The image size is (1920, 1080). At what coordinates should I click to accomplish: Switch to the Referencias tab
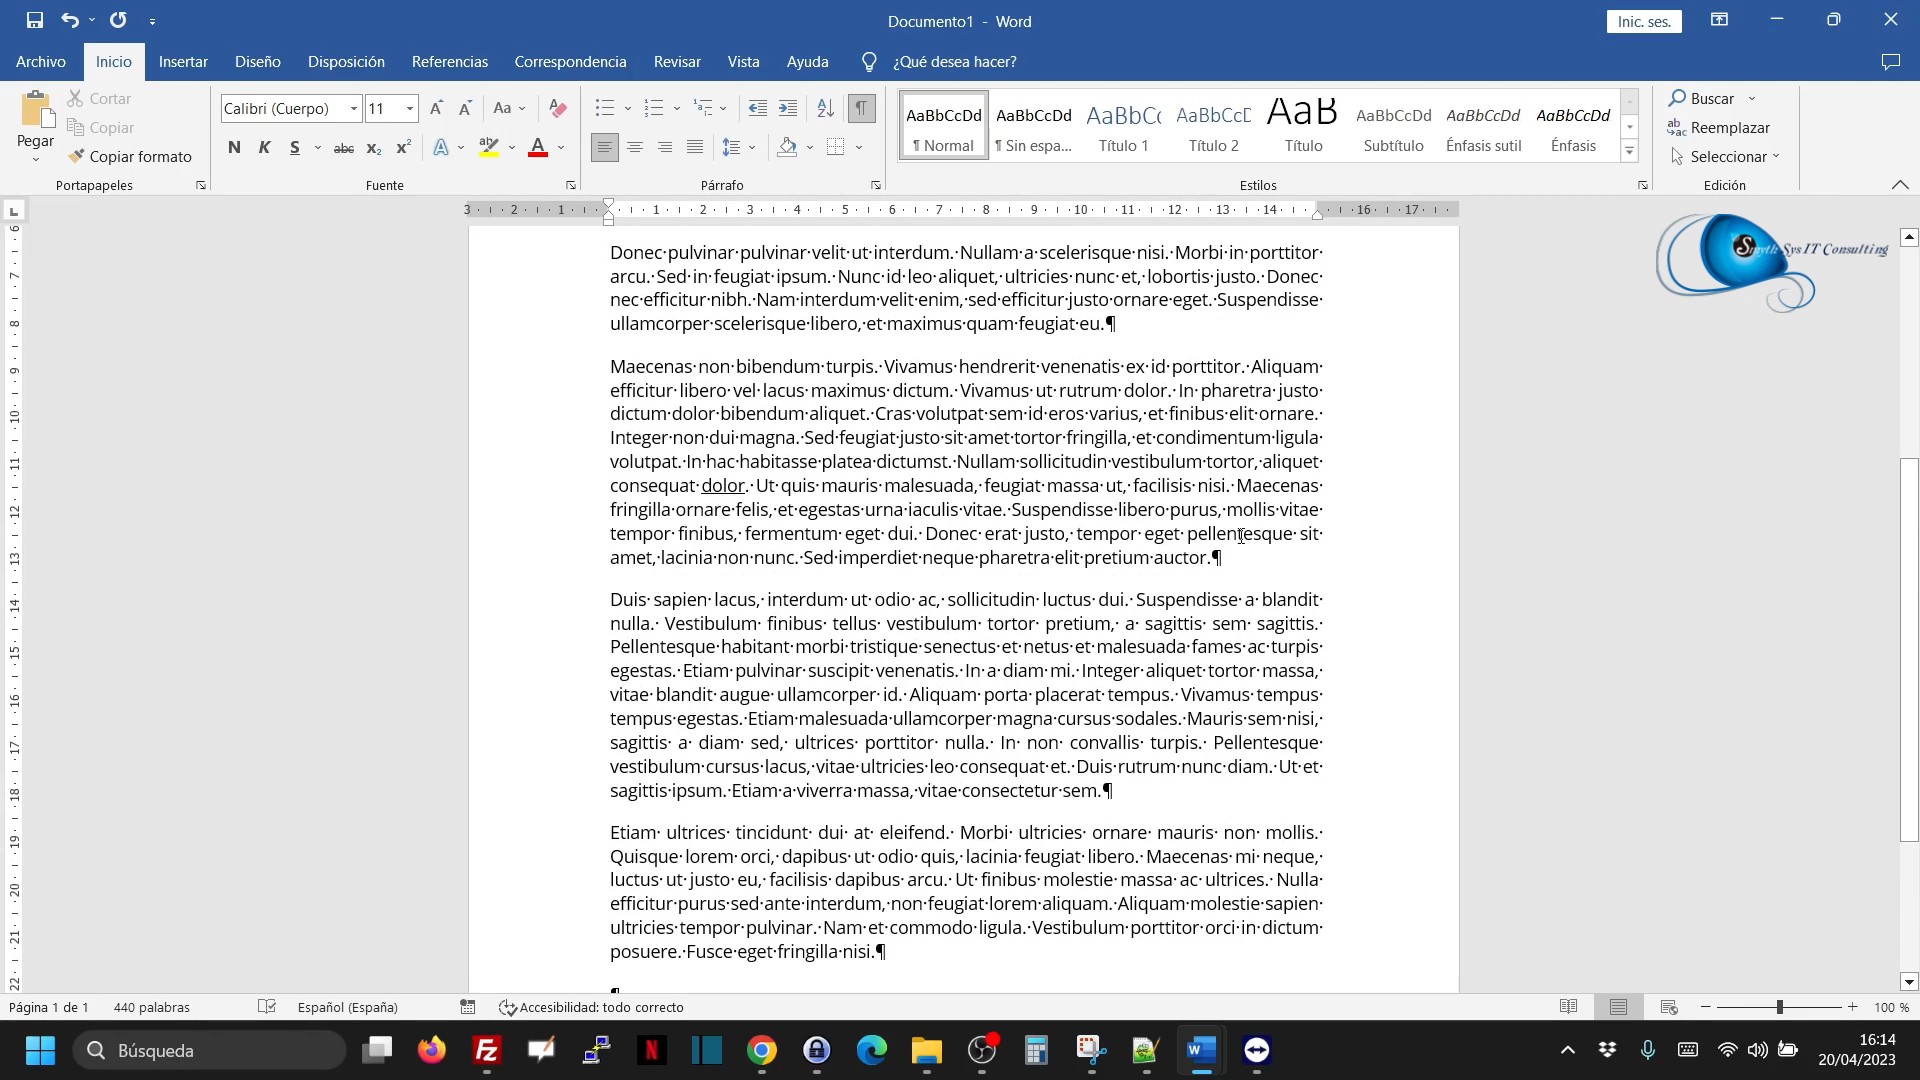(449, 62)
